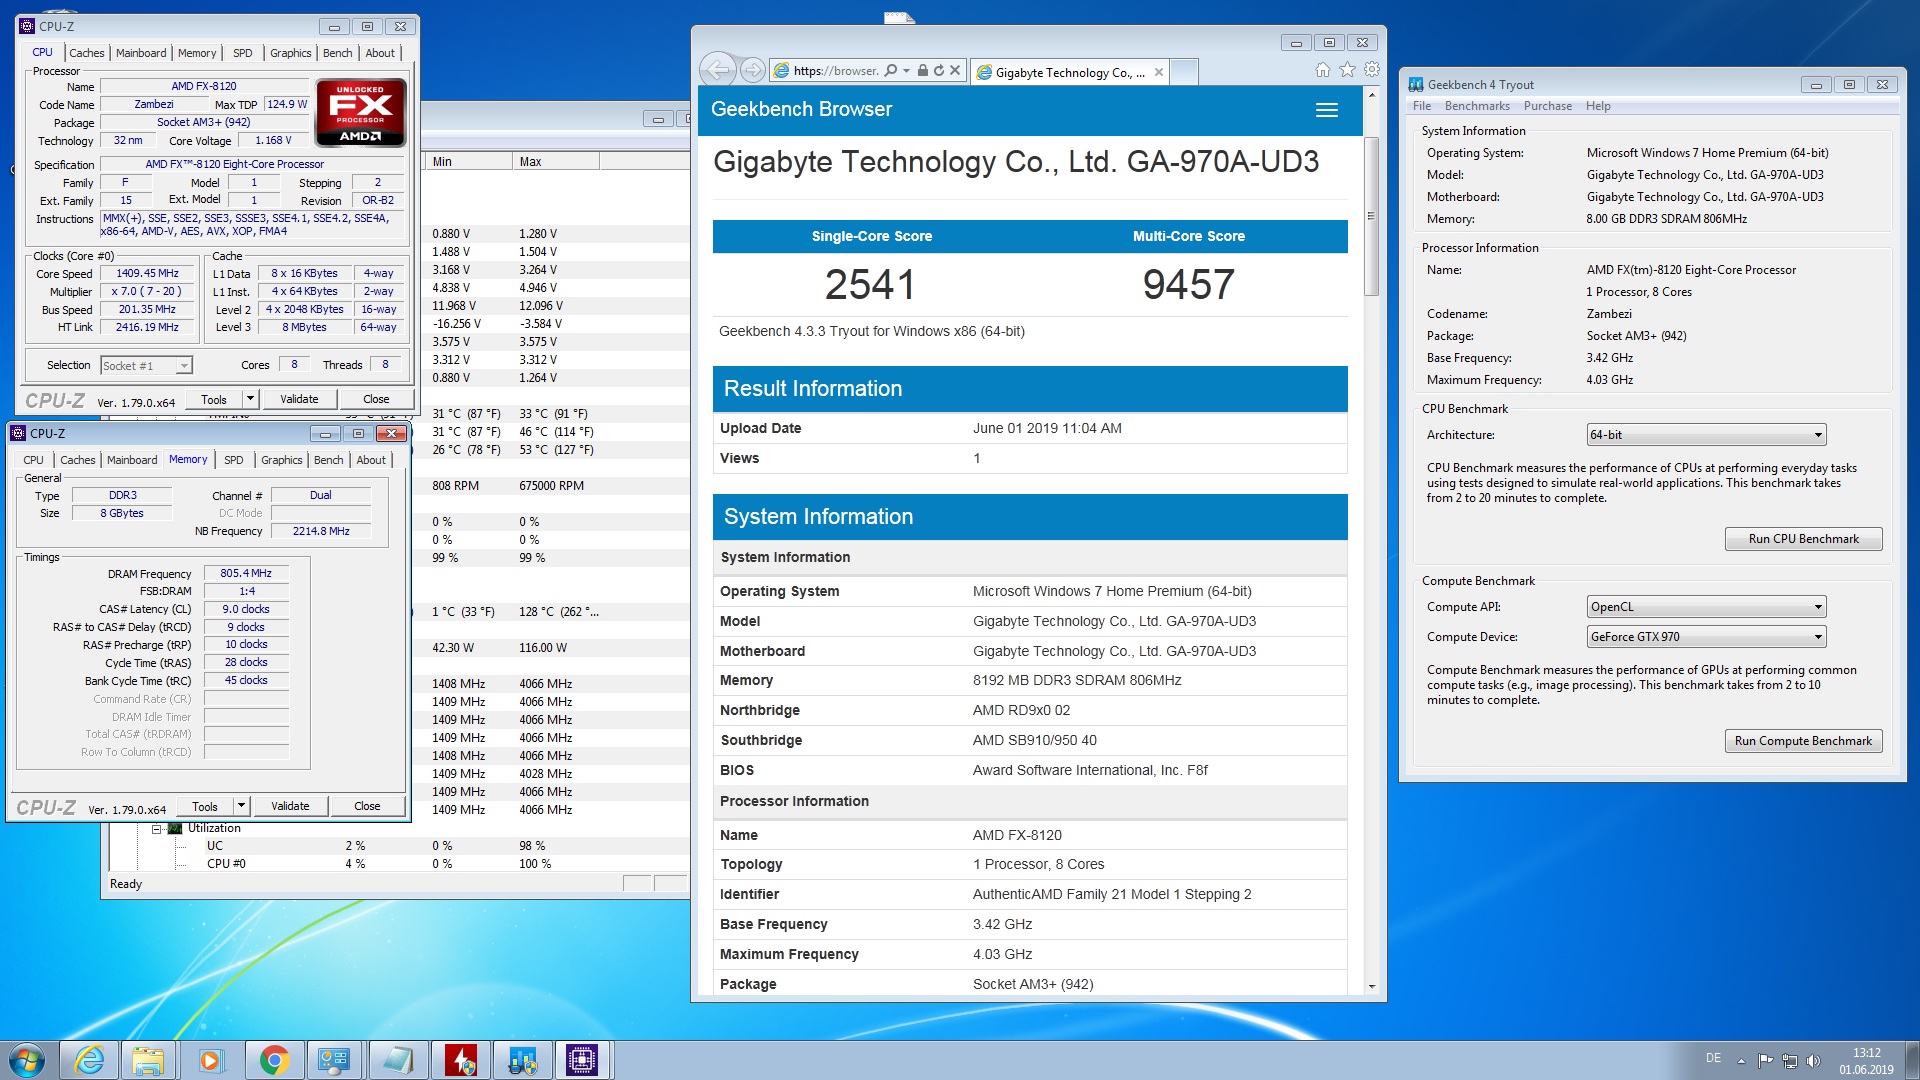1920x1080 pixels.
Task: Open the Geekbench Browser hamburger menu
Action: pos(1327,110)
